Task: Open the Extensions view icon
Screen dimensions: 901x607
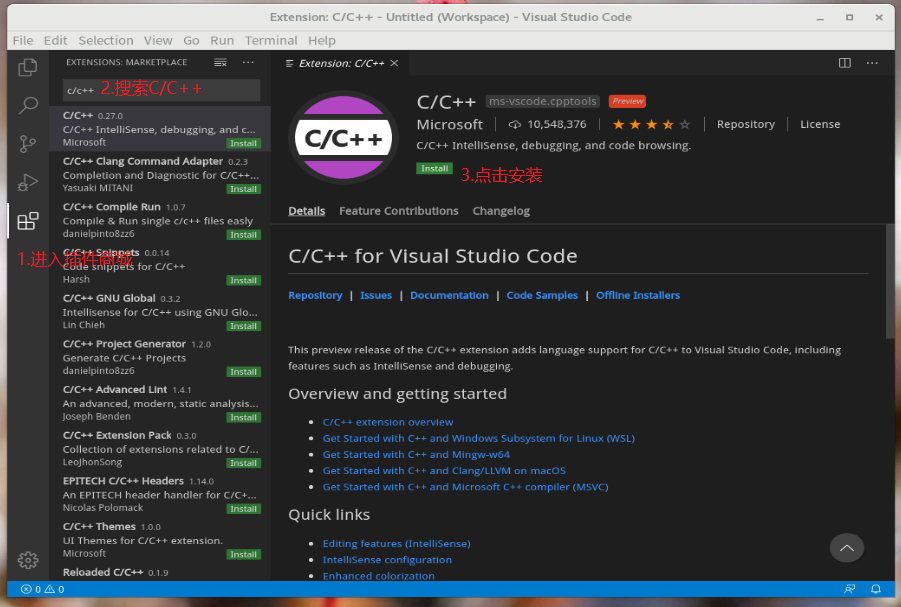Action: (28, 221)
